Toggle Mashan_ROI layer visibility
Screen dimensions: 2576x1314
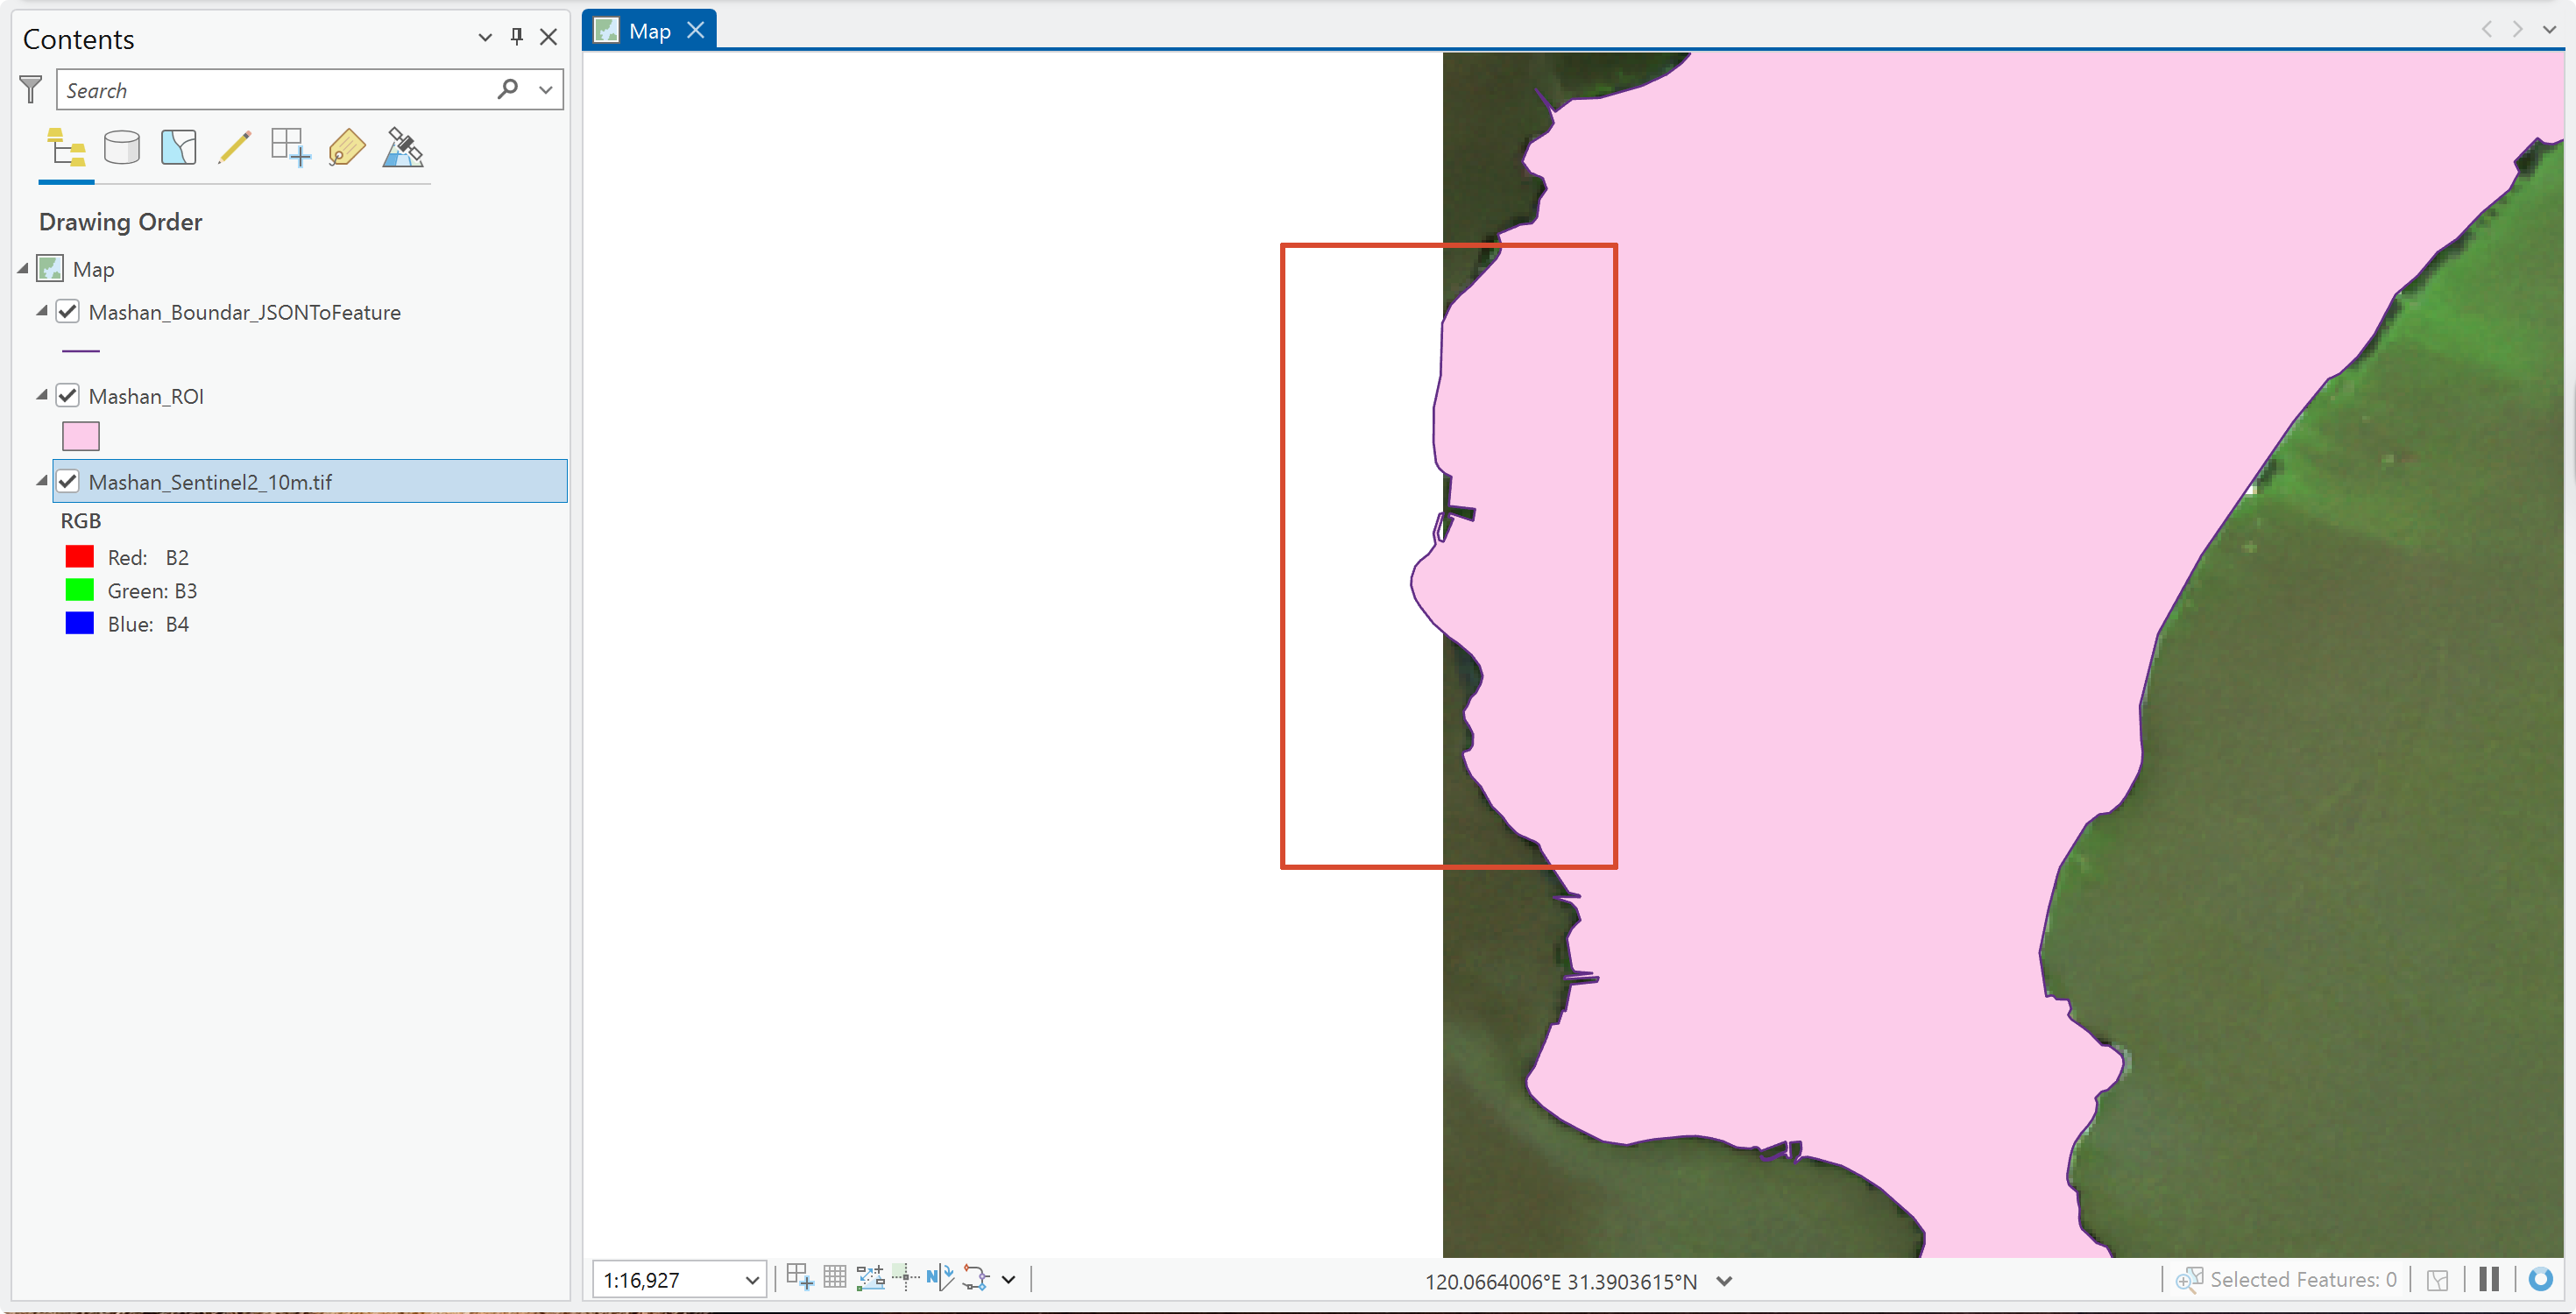[67, 396]
